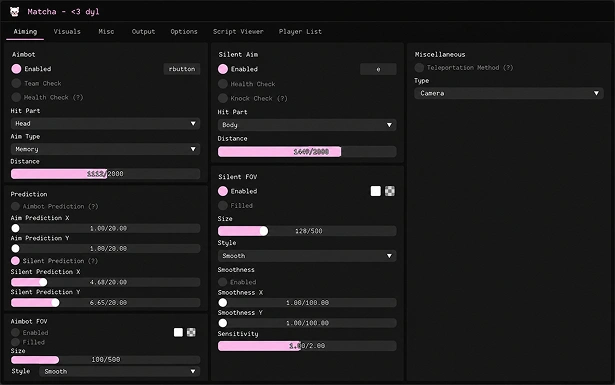615x385 pixels.
Task: Toggle Aimbot Prediction on
Action: (x=15, y=206)
